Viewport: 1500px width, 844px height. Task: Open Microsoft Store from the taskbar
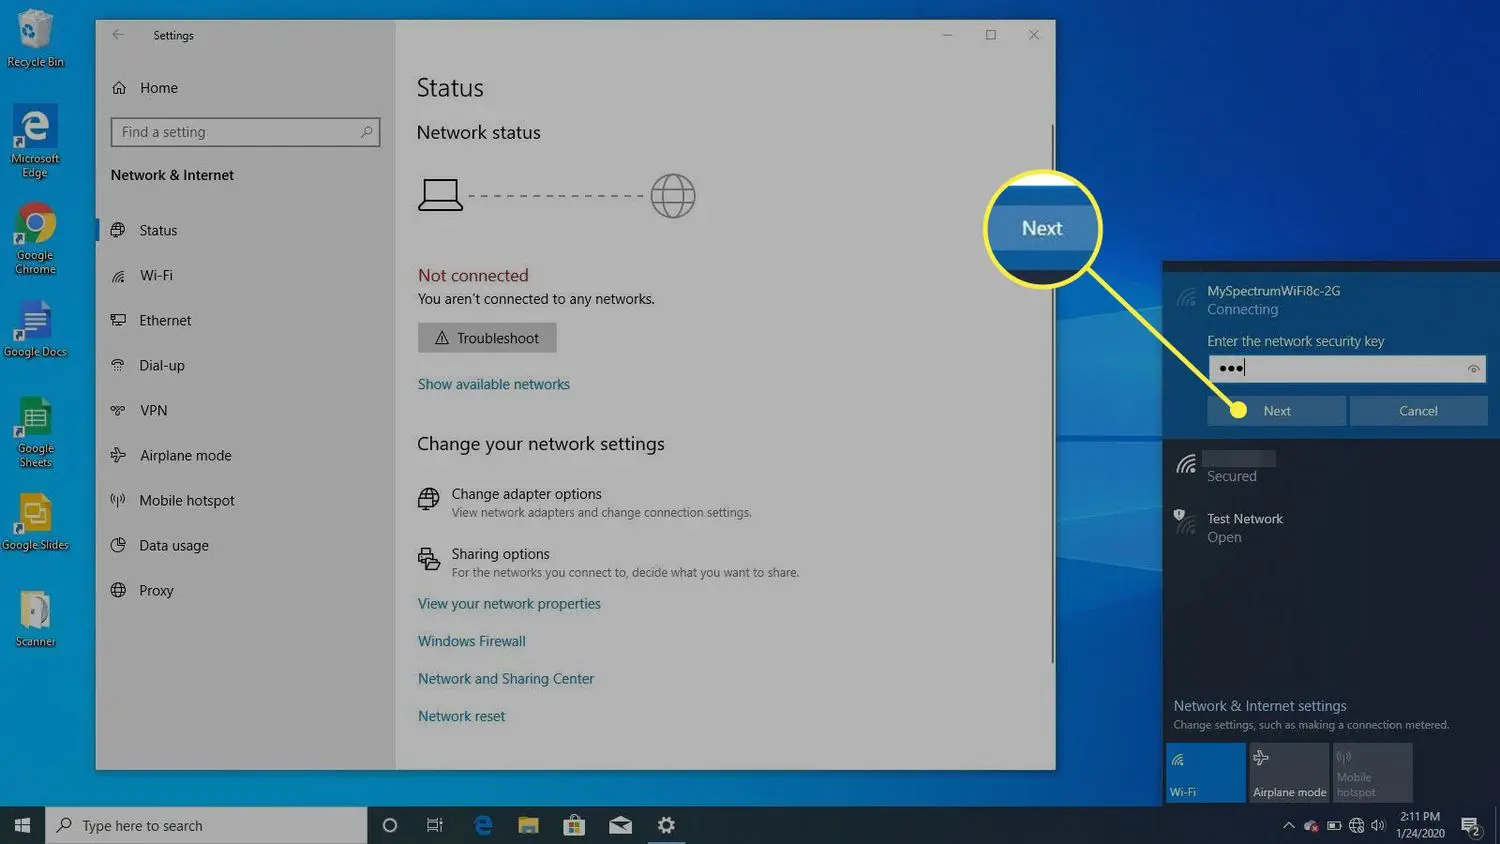(574, 825)
